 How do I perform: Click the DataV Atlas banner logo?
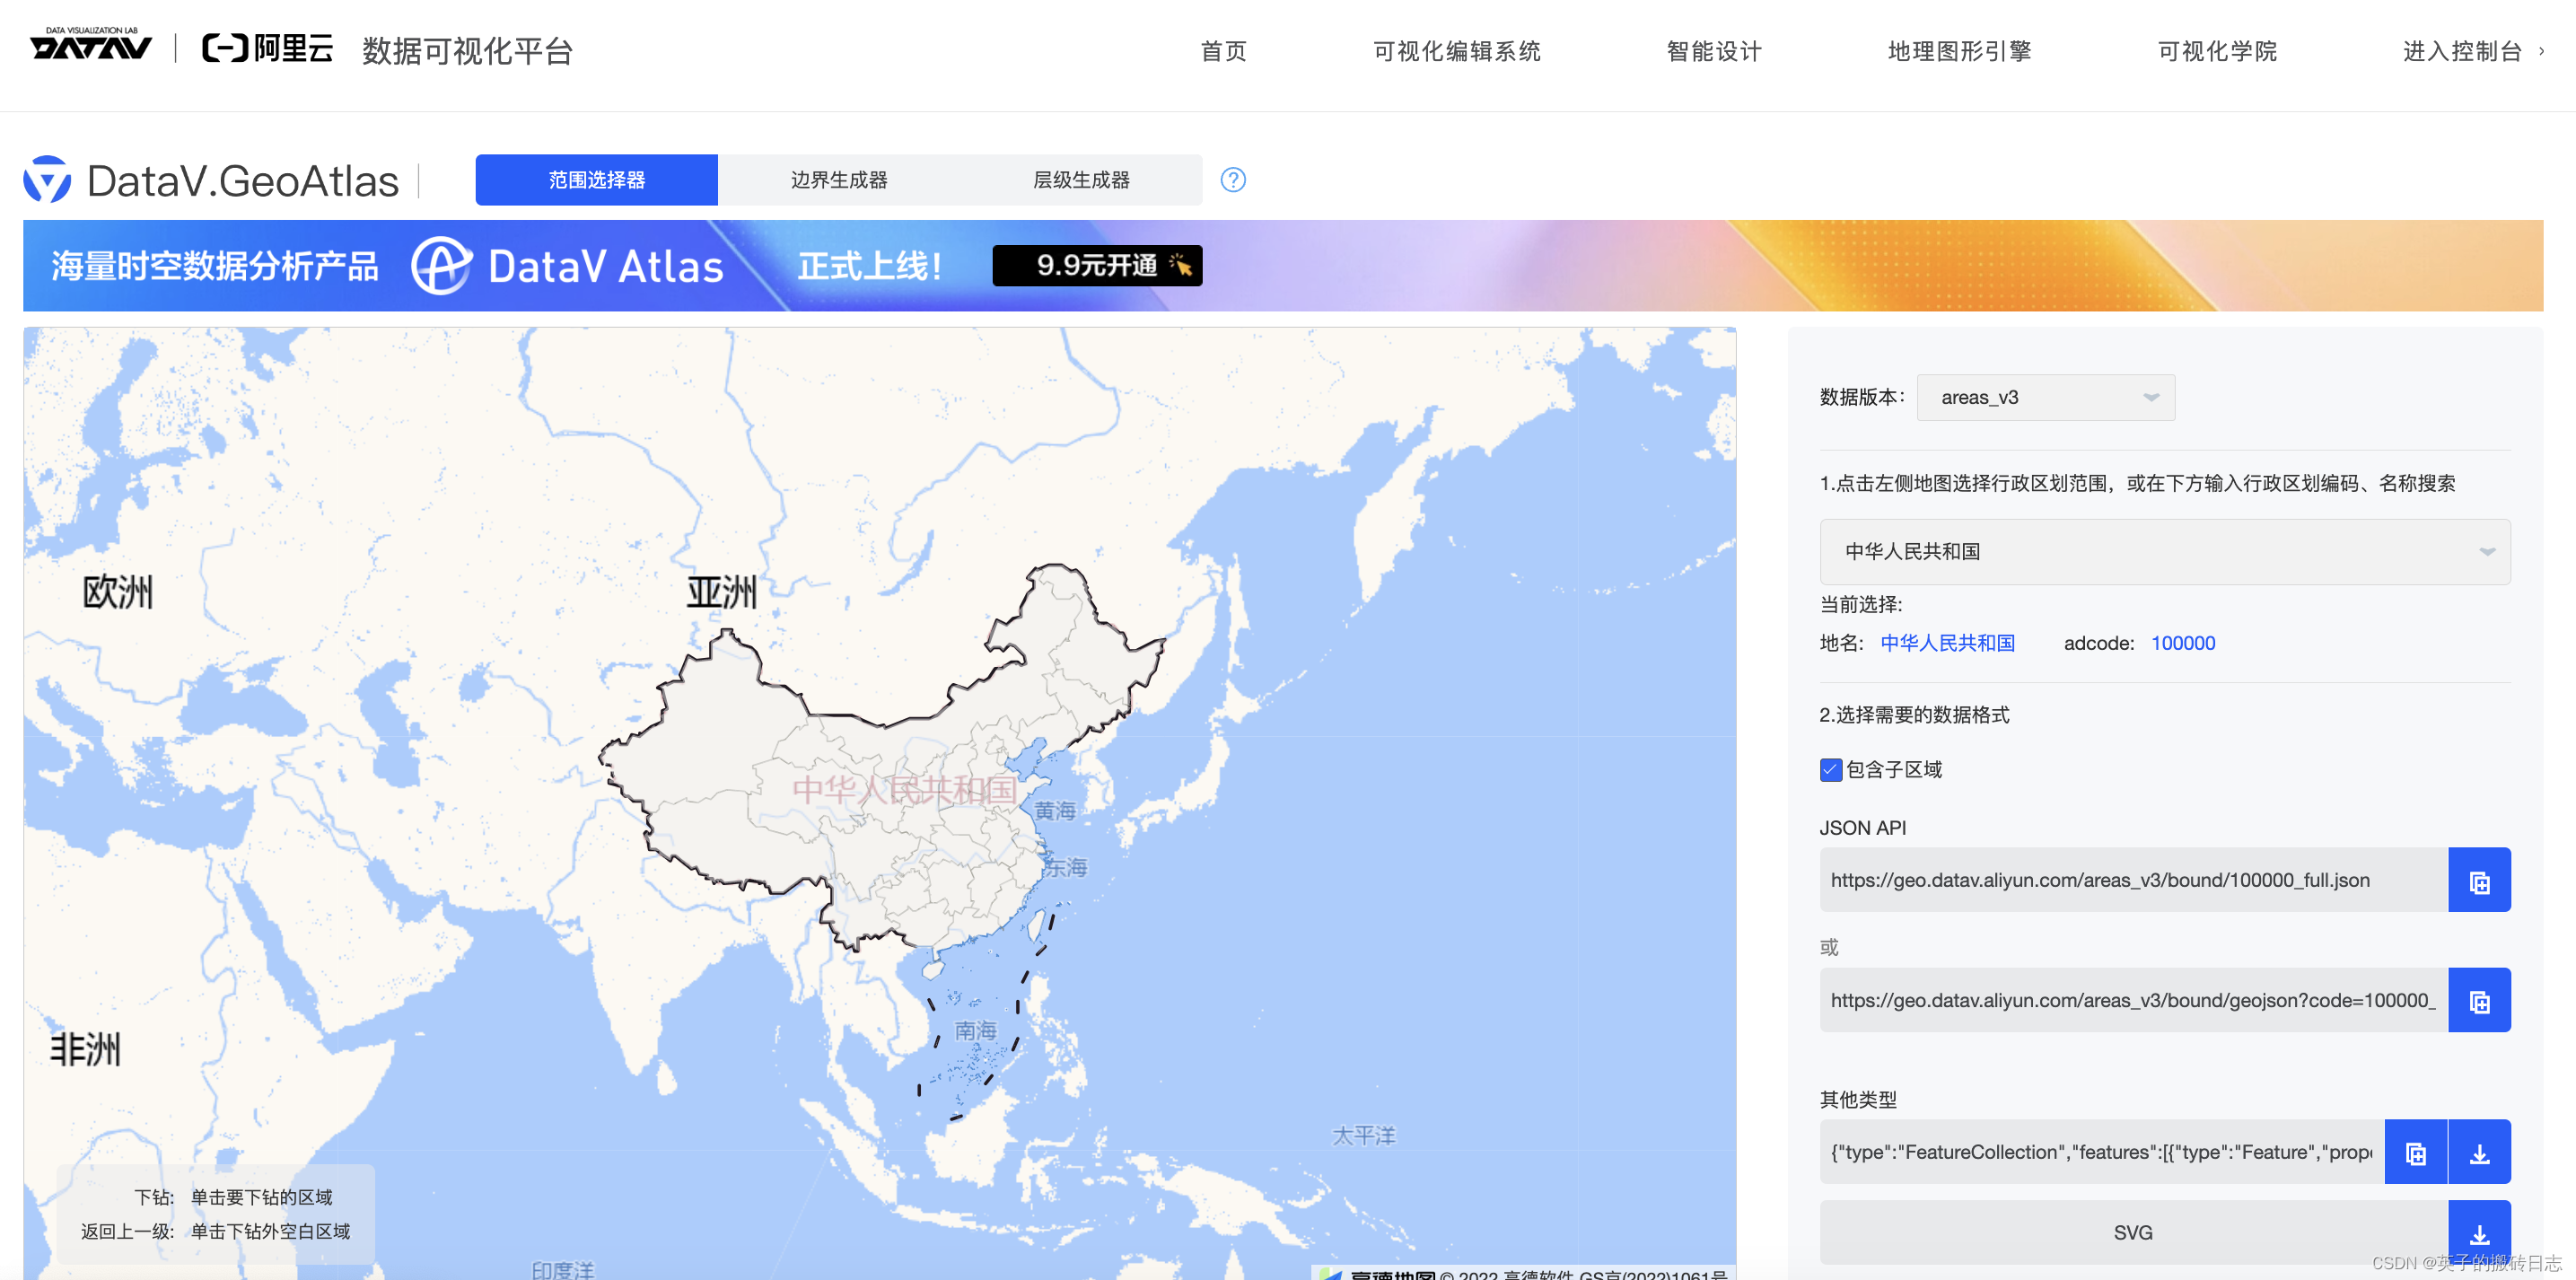[x=567, y=266]
